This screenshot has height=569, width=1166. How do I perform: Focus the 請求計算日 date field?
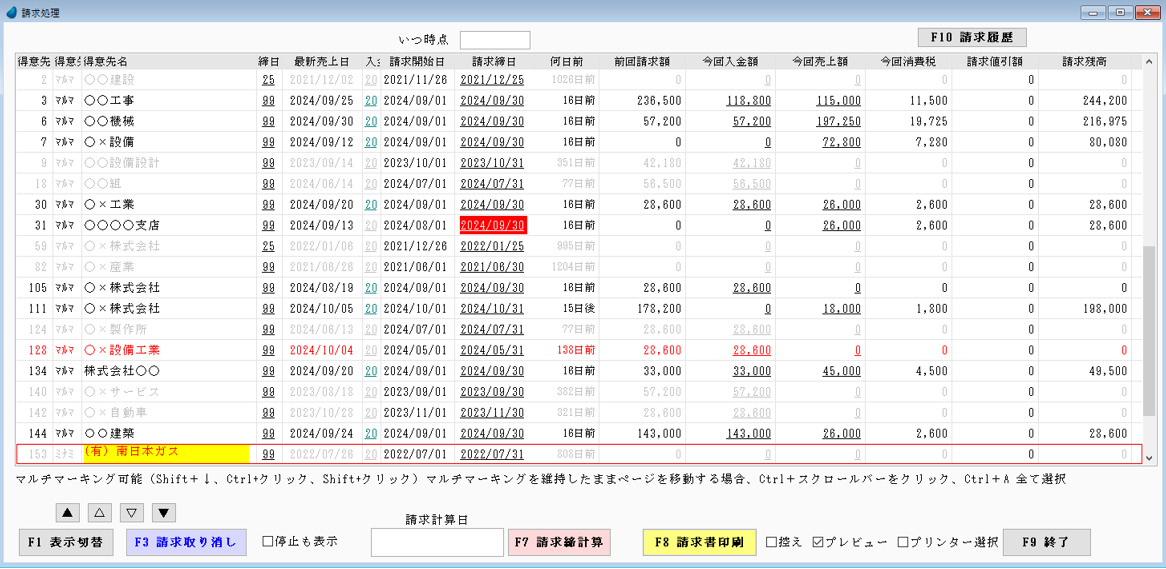pyautogui.click(x=437, y=542)
